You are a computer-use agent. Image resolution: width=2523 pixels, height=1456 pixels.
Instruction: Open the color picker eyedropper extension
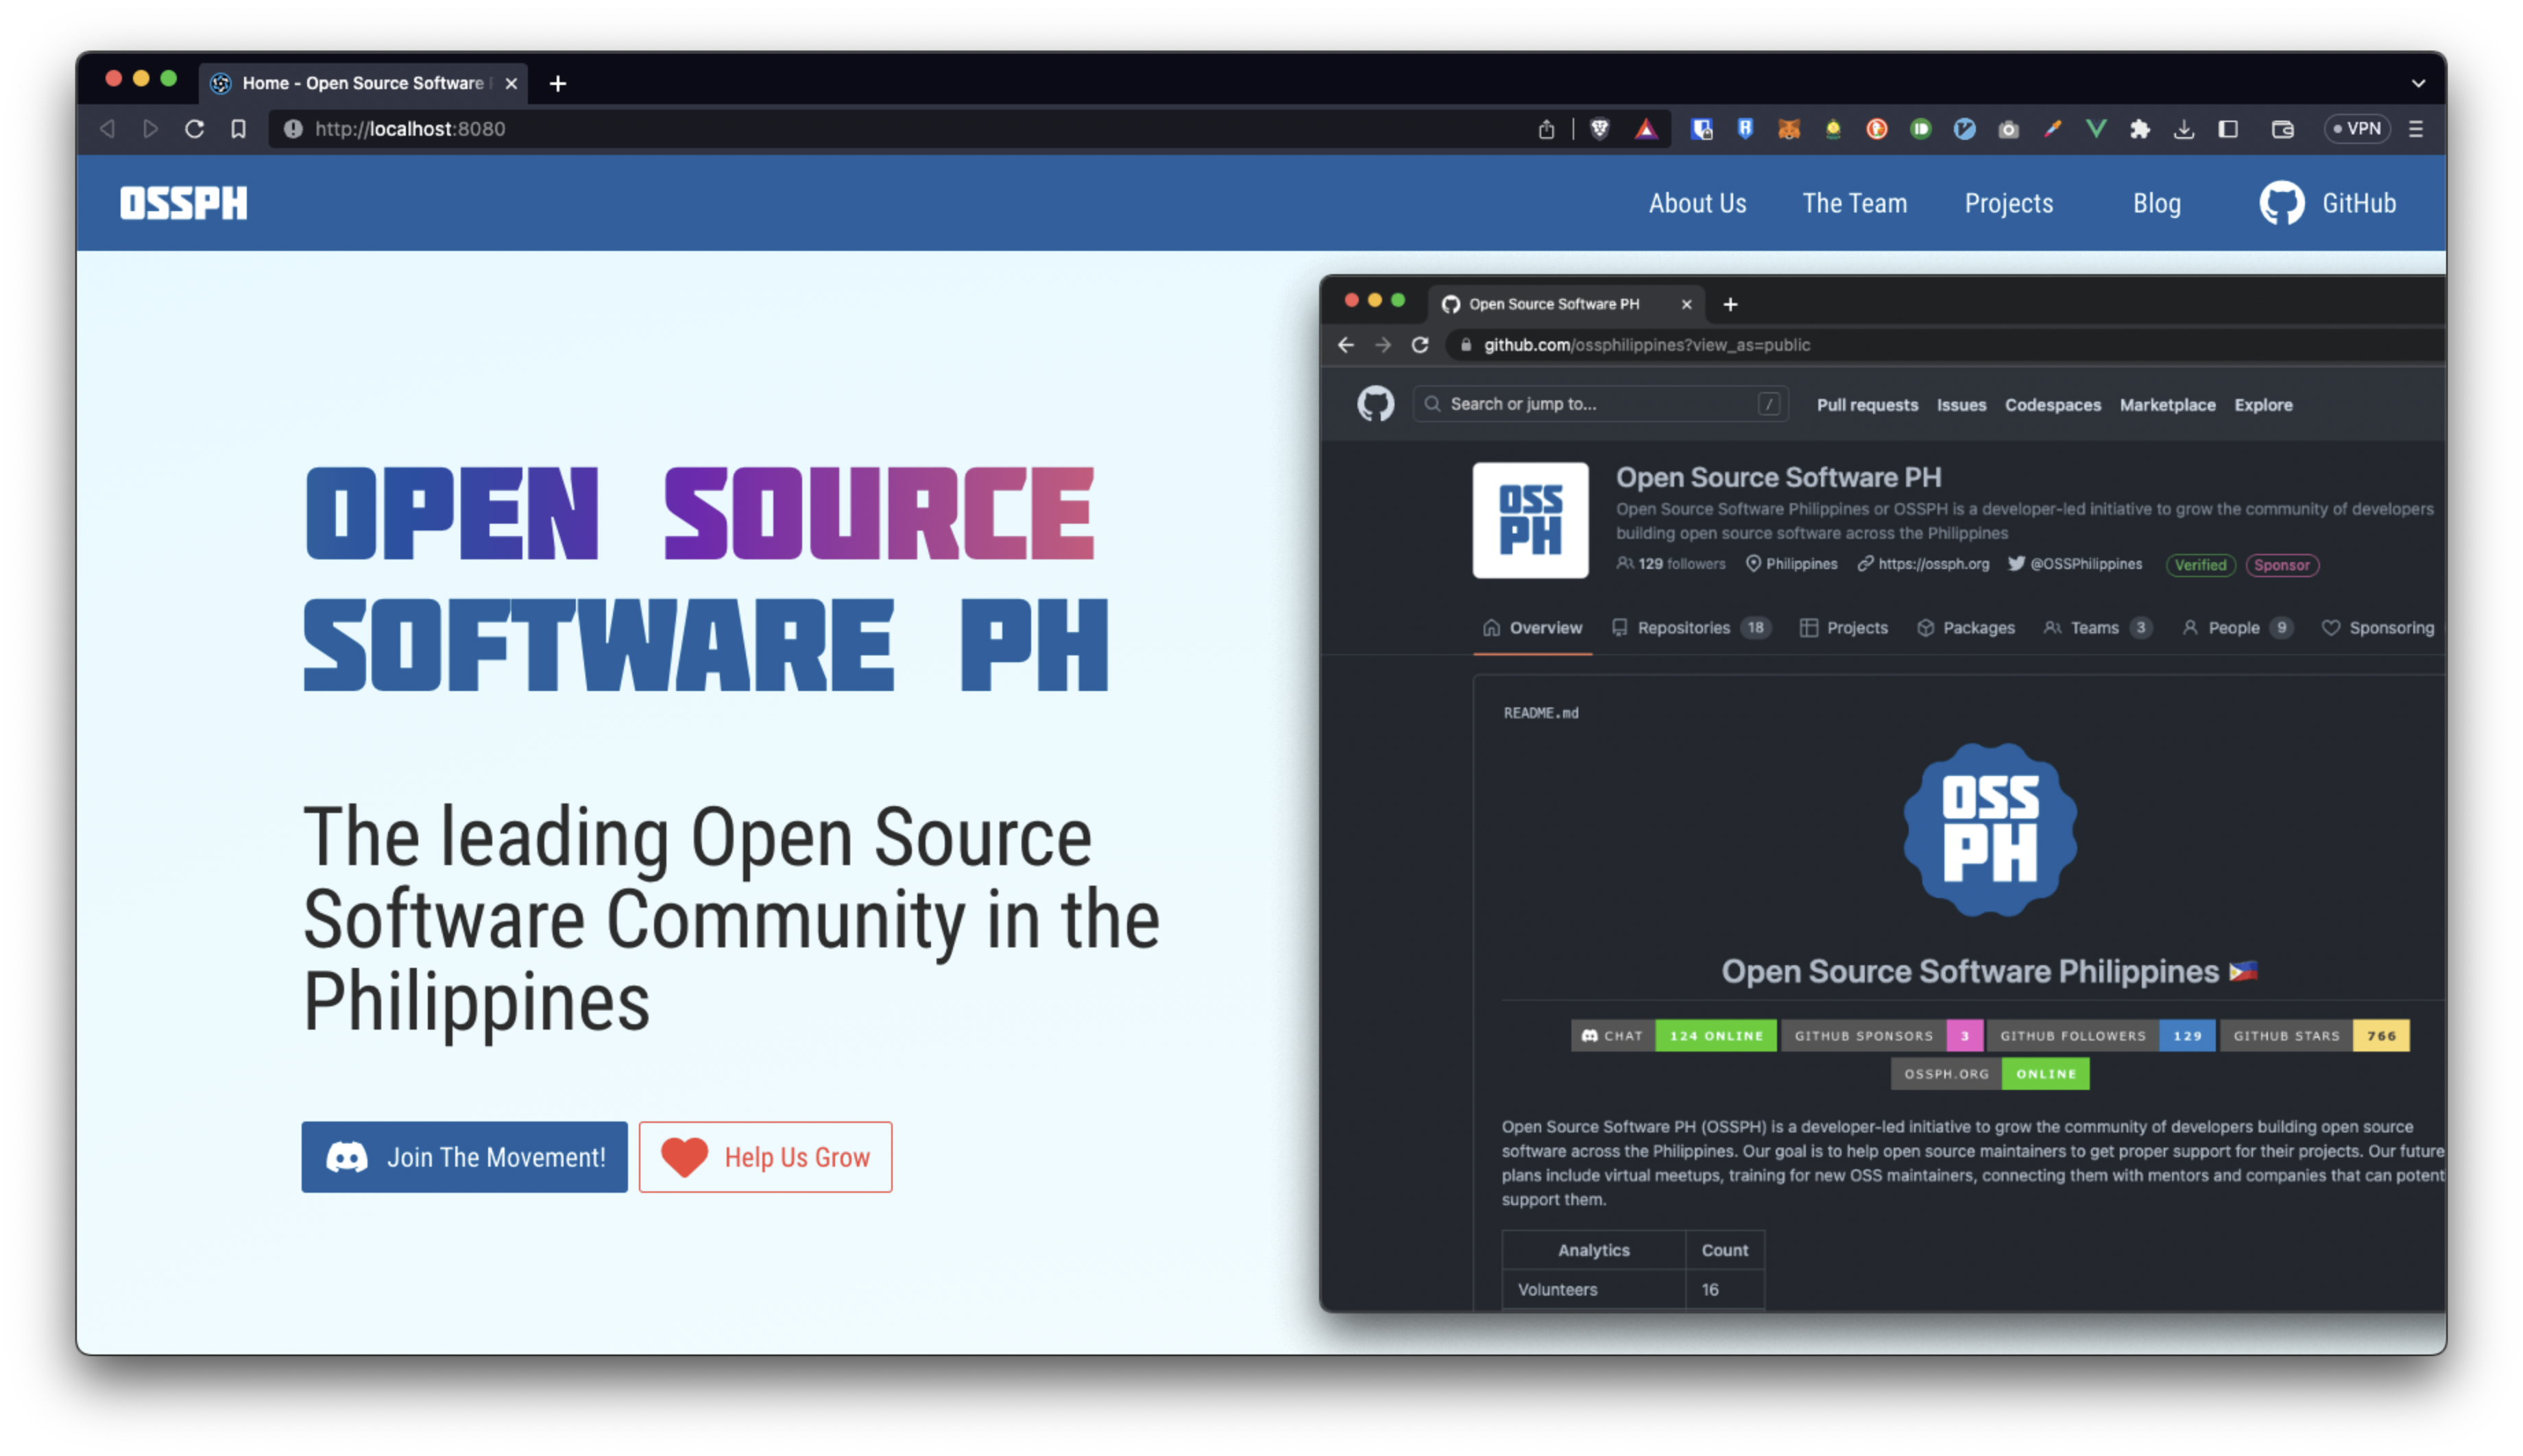click(x=2052, y=129)
